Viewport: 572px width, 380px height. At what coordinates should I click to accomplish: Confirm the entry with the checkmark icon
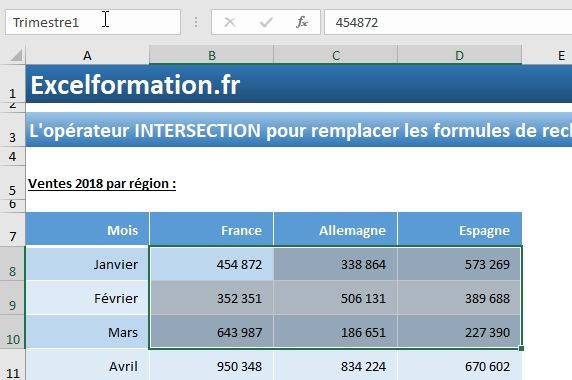coord(266,22)
